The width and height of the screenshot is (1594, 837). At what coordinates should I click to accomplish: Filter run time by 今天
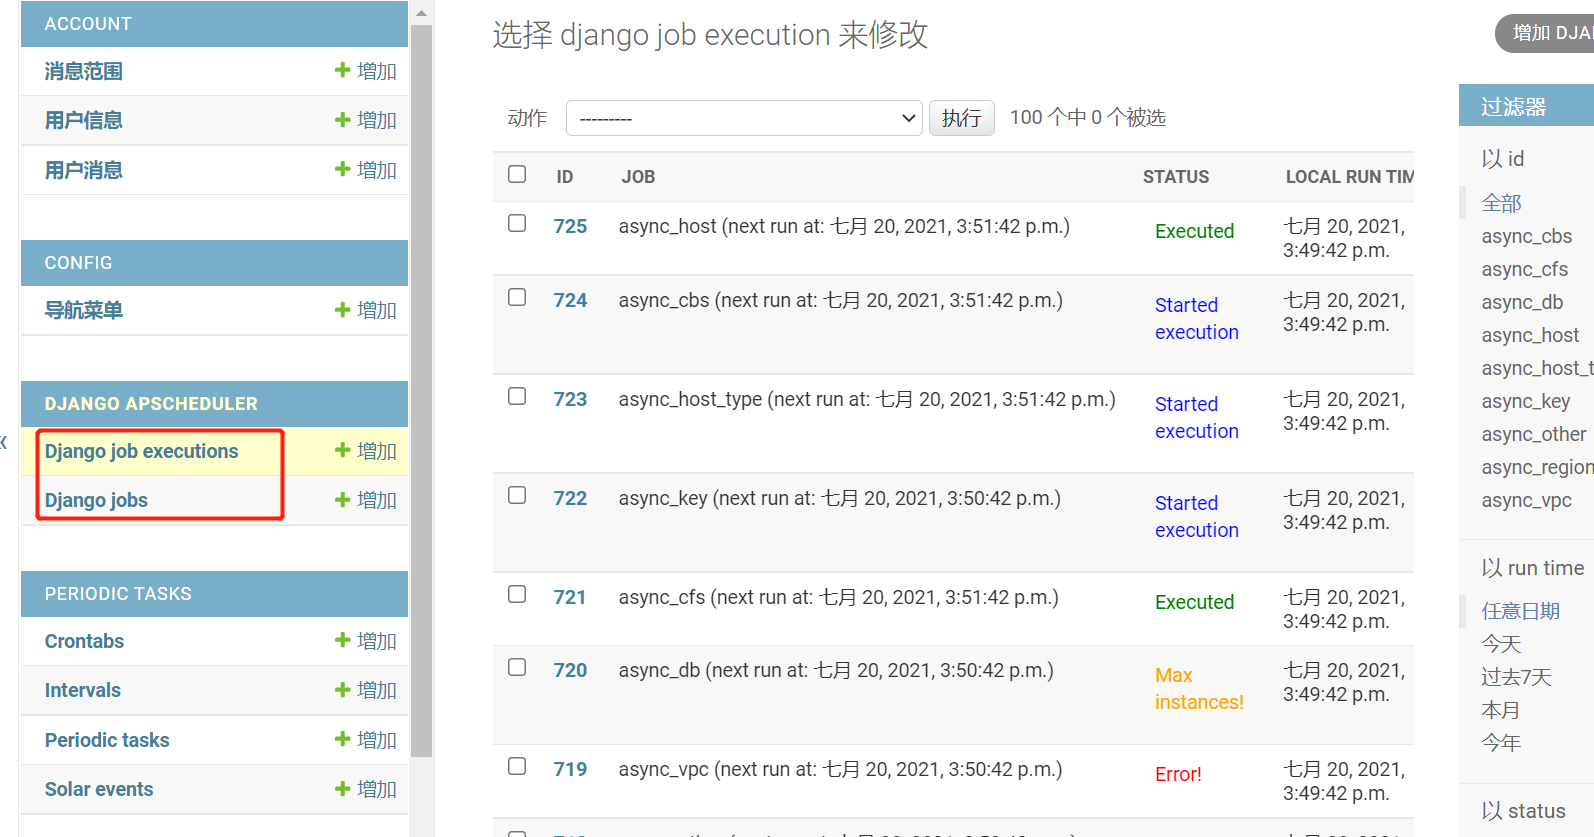coord(1501,644)
